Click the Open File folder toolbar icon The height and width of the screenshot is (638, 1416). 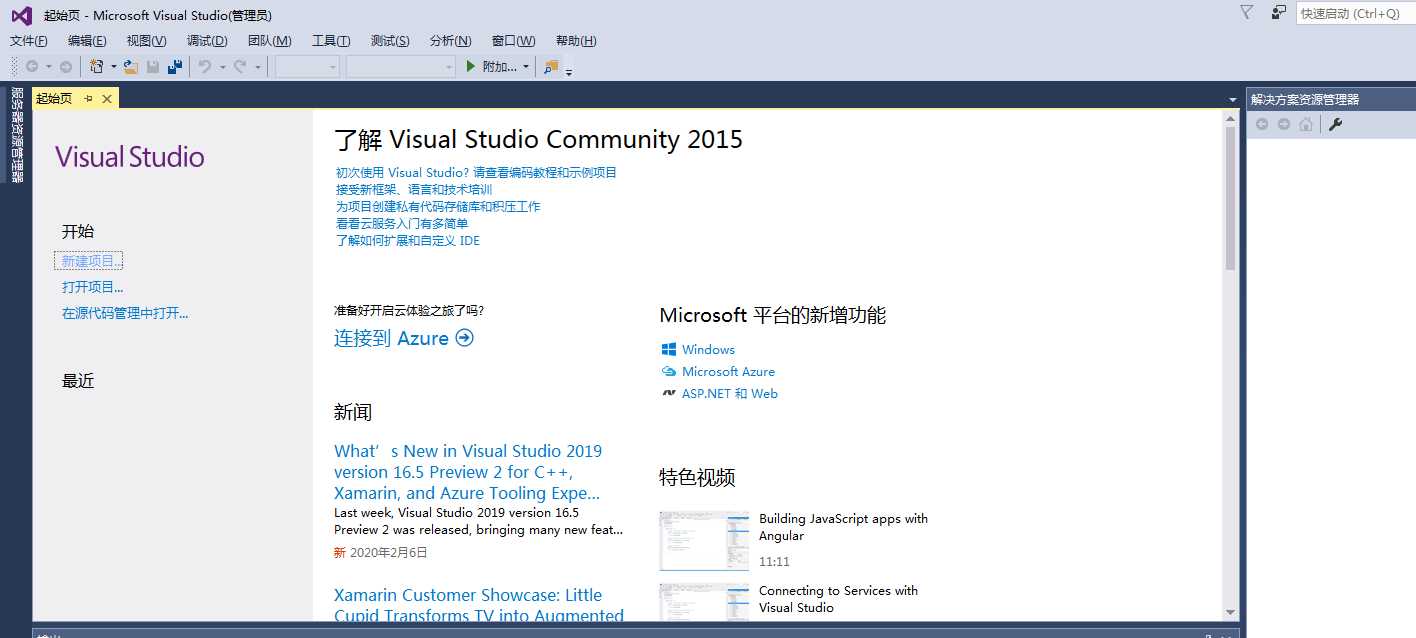point(130,67)
